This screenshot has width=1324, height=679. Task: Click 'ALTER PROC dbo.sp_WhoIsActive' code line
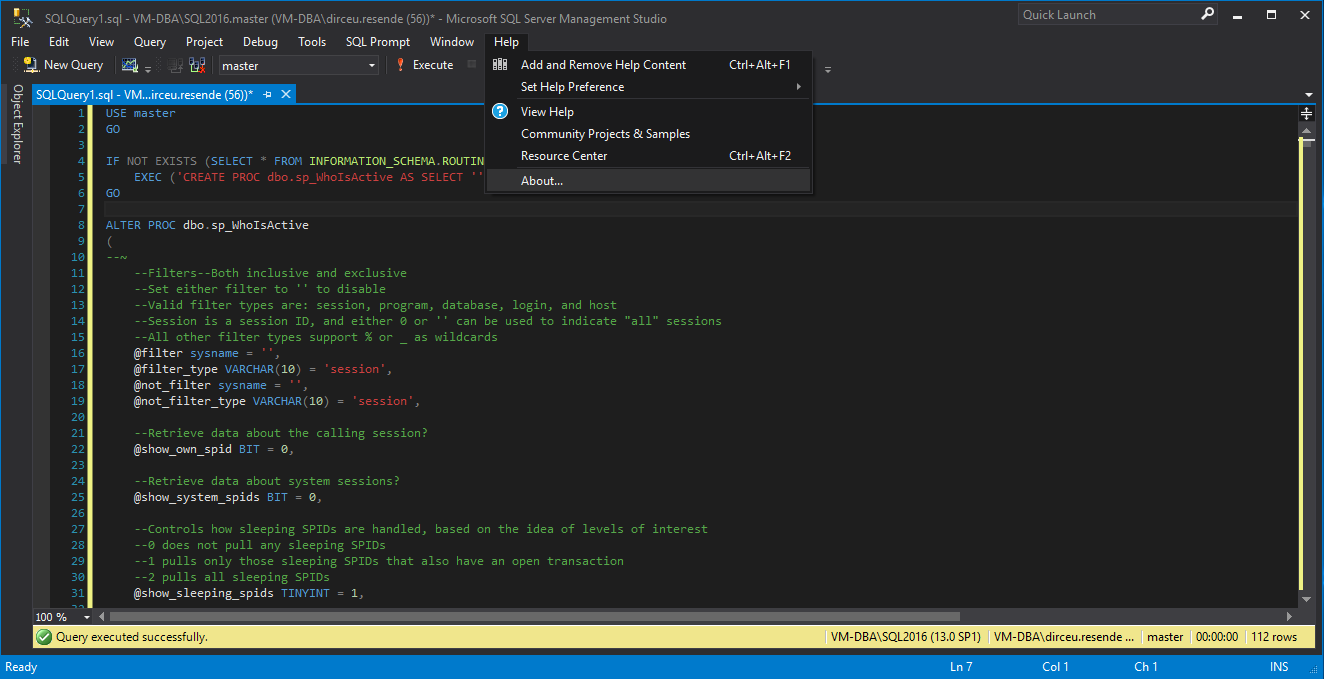pos(207,225)
